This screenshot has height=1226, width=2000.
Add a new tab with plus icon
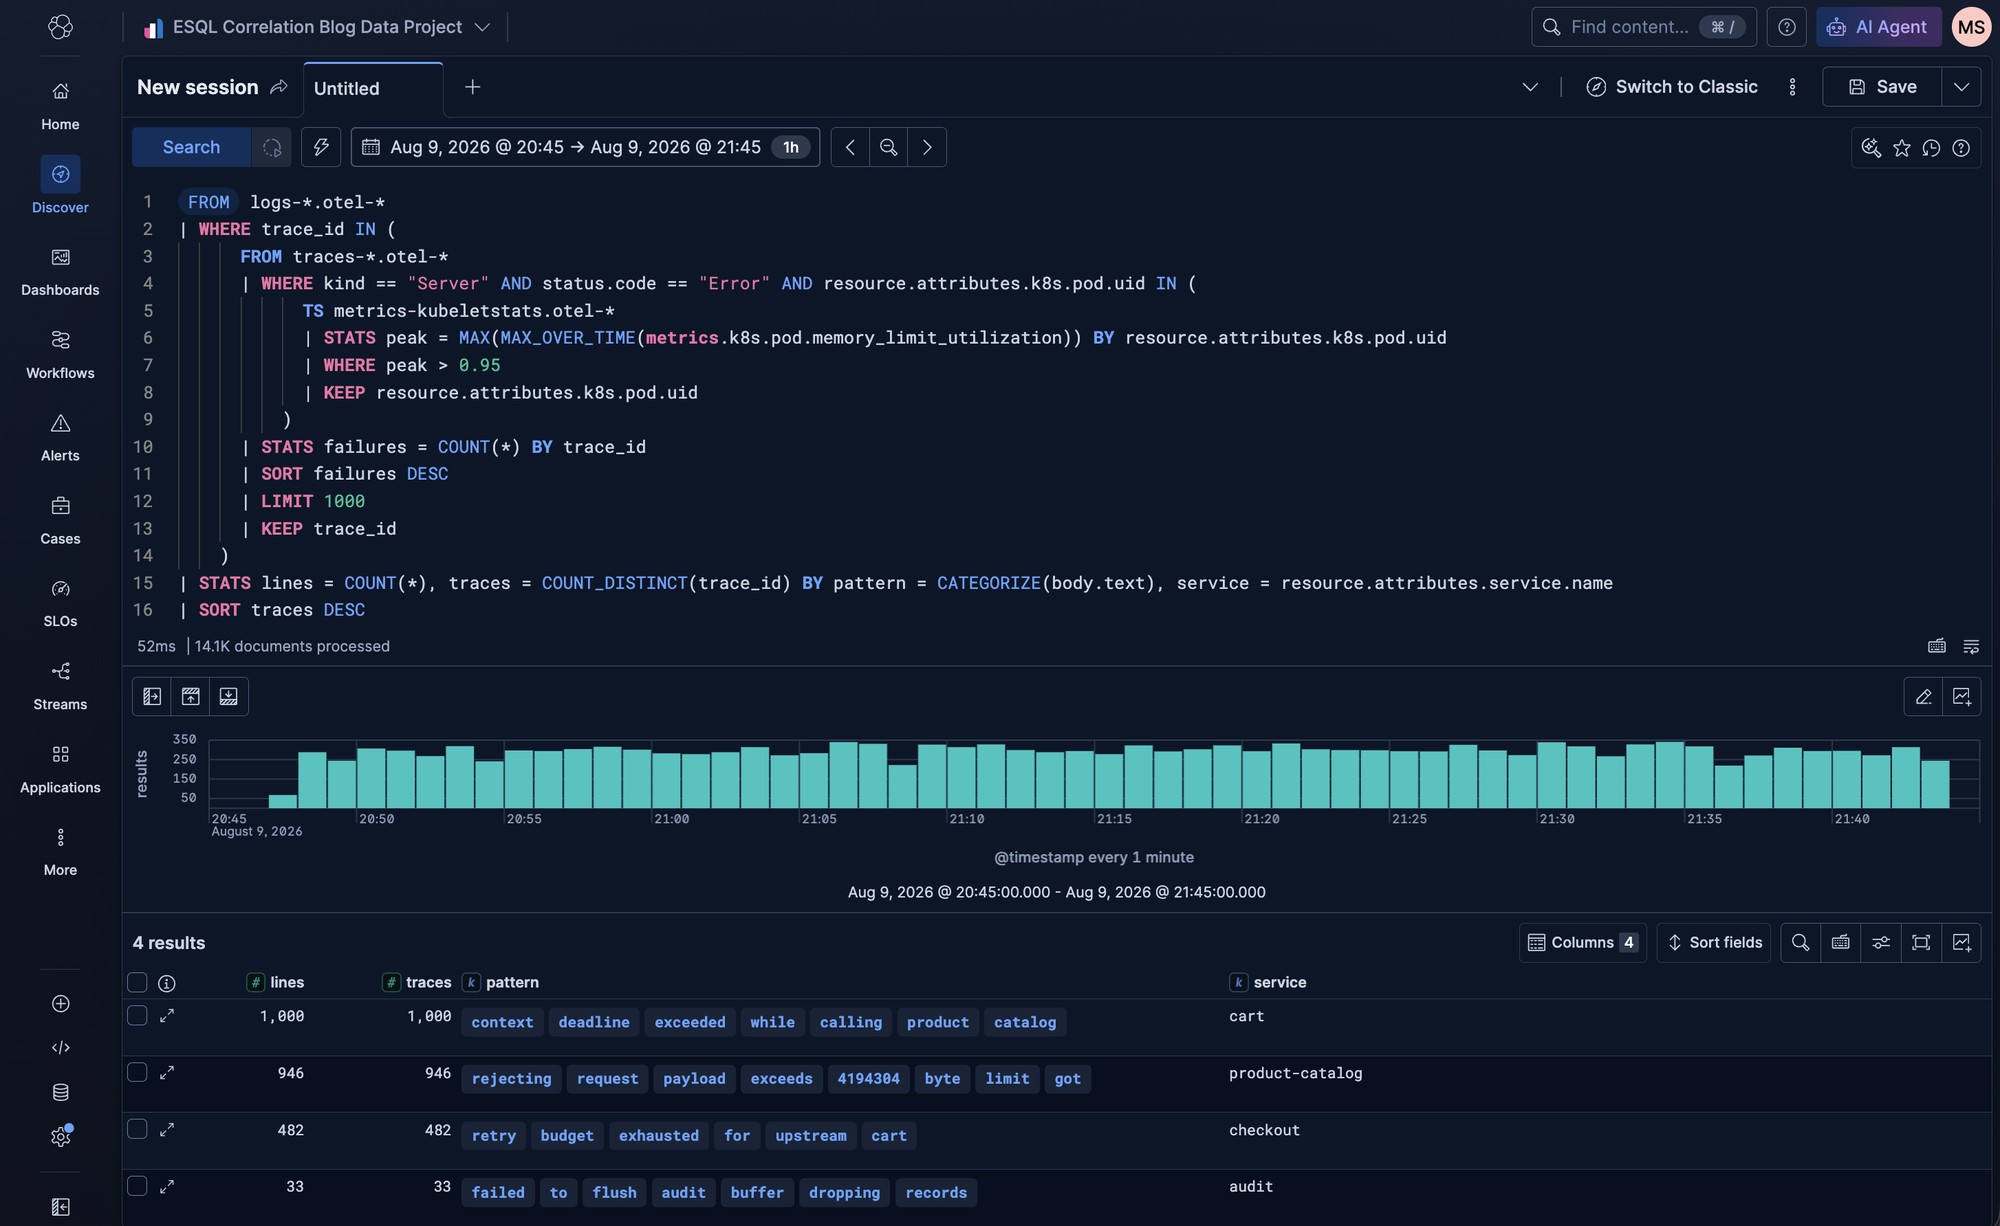tap(472, 87)
